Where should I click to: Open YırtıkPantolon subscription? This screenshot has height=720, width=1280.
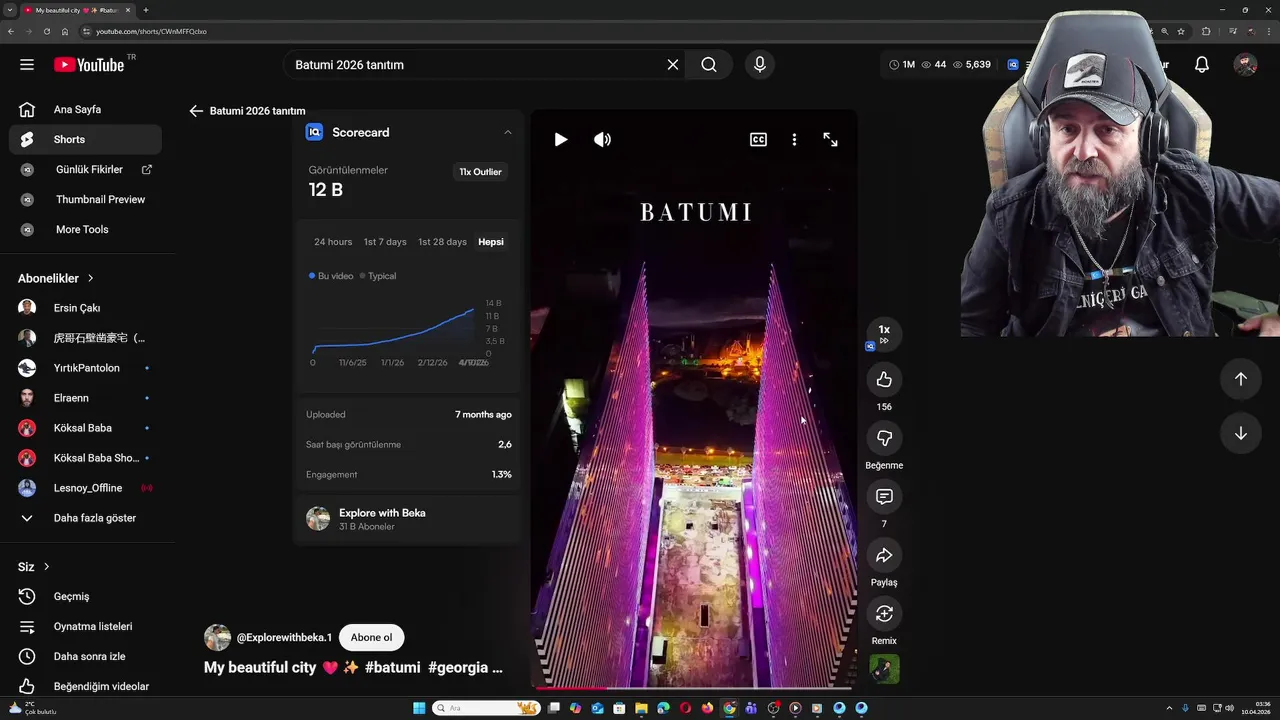point(85,368)
